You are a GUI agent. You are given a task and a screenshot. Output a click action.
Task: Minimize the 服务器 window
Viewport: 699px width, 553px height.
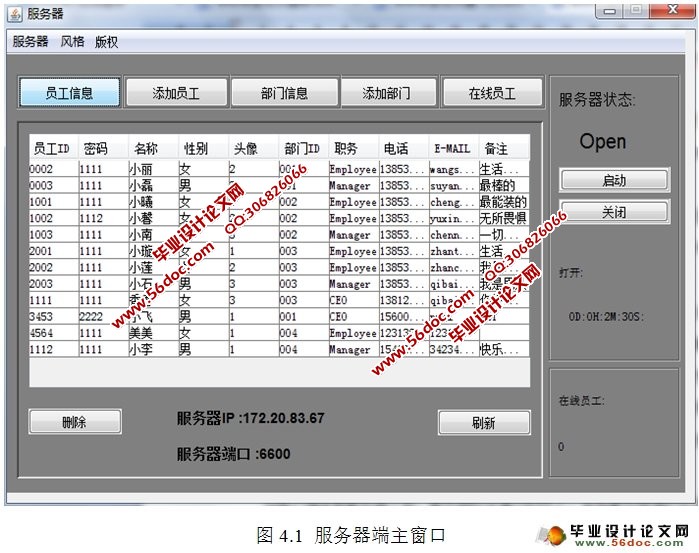610,11
